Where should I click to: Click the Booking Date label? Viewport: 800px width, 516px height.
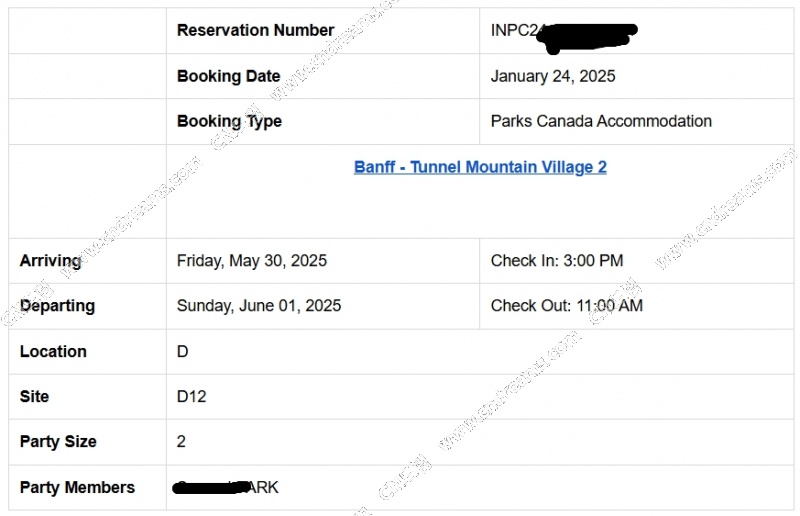229,76
